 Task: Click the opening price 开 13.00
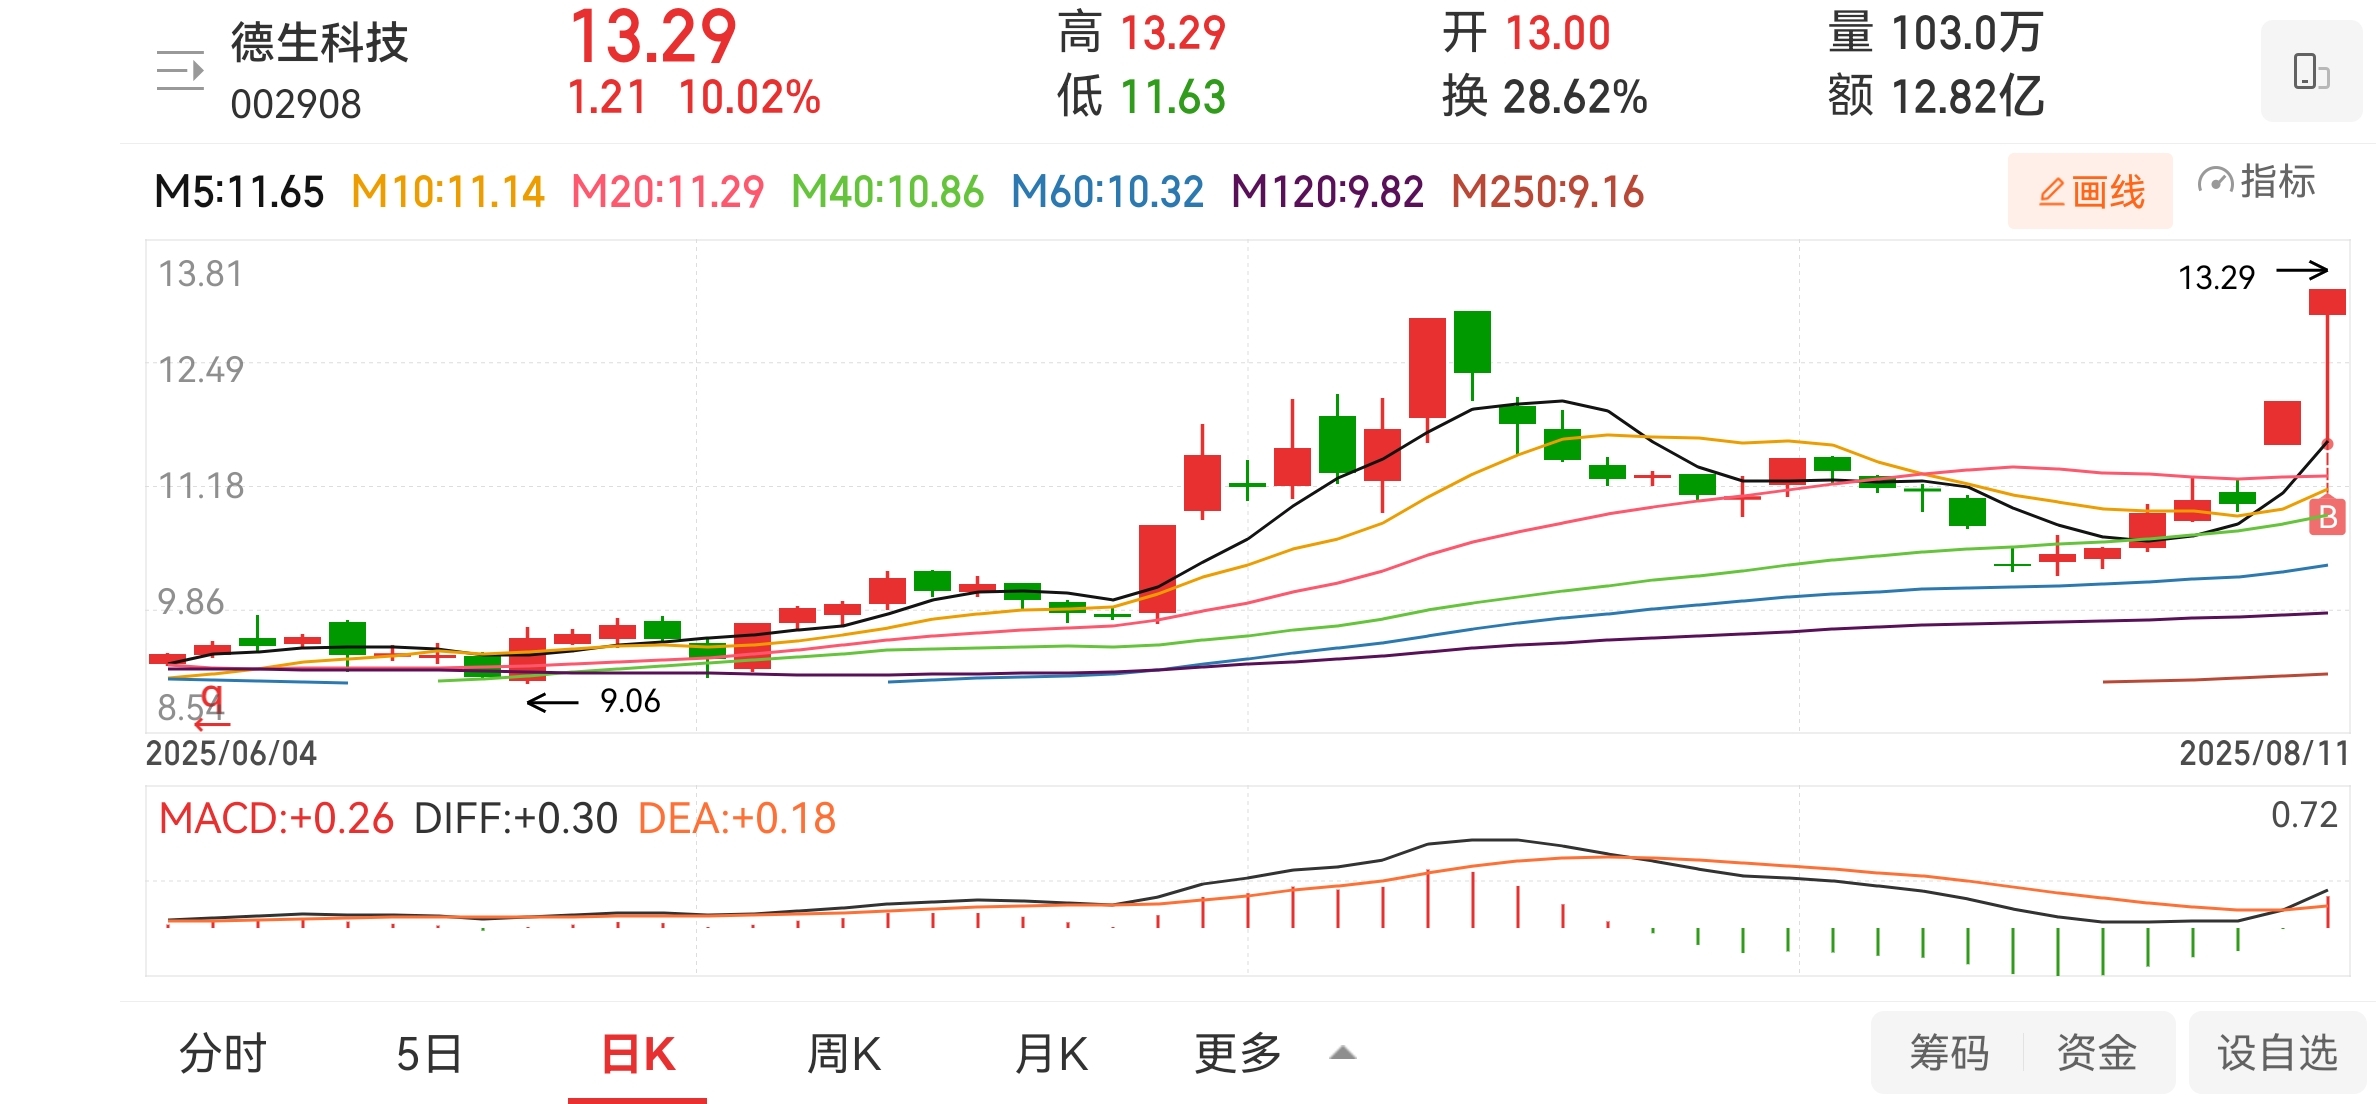pos(1526,33)
